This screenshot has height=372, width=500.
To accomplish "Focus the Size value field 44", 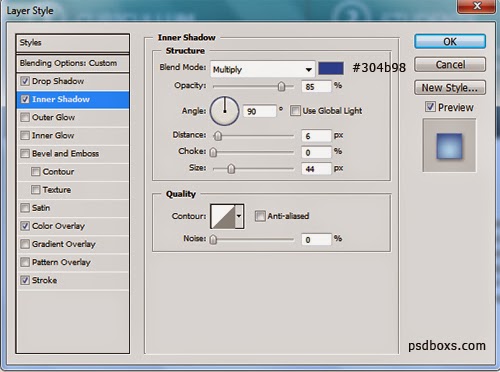I will [316, 169].
